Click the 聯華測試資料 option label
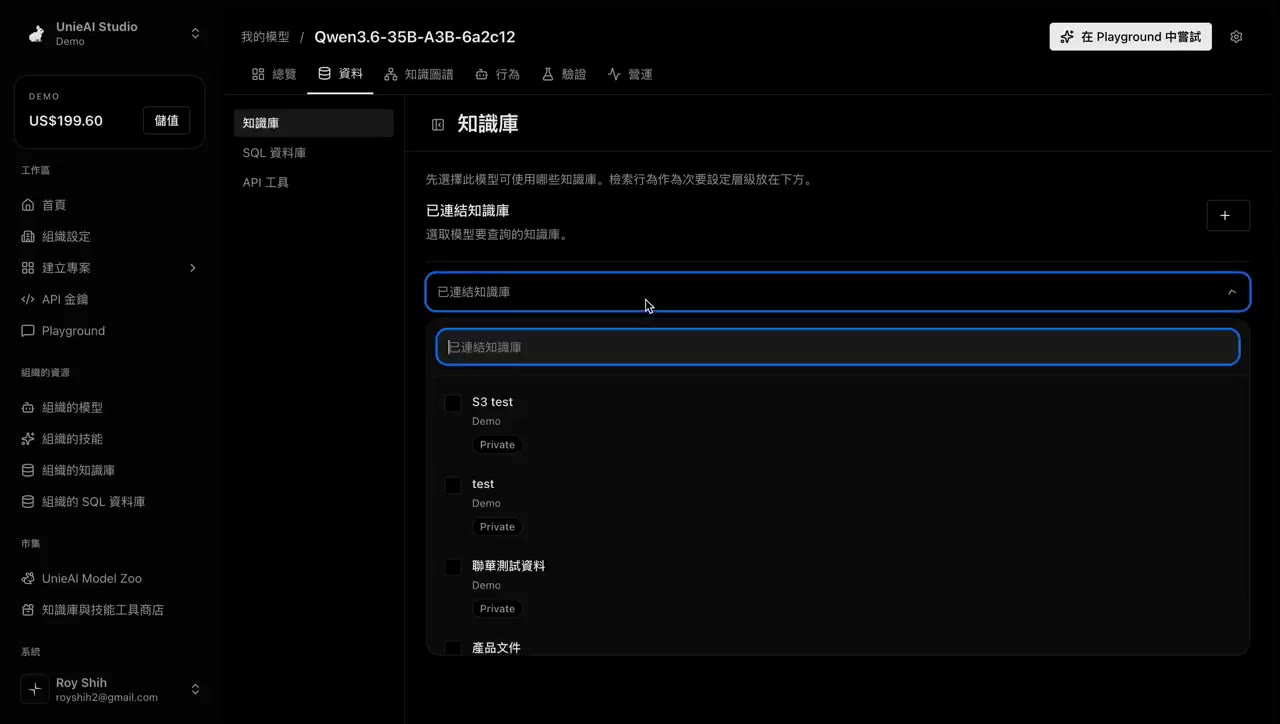 [x=508, y=566]
